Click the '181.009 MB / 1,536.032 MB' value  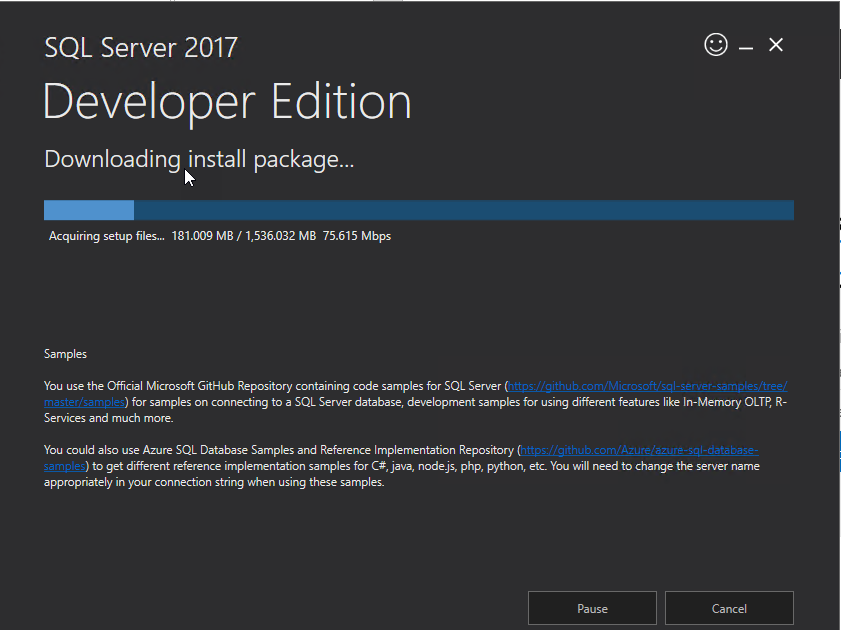244,236
